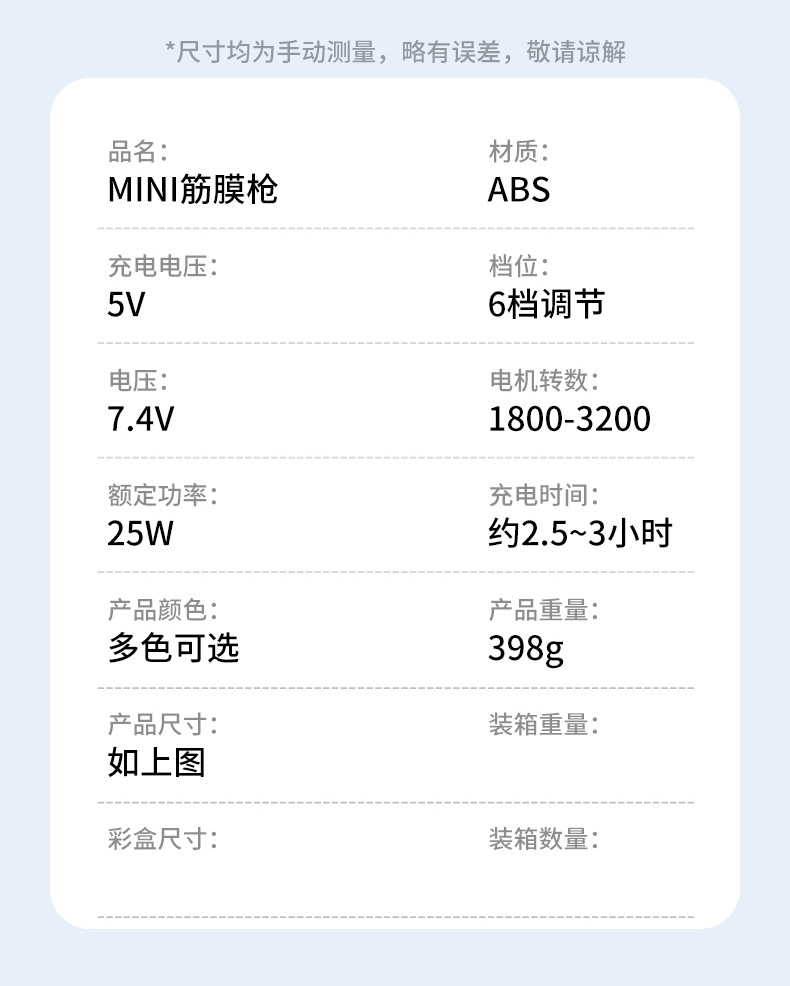Click the charging time 约2.5~3小时
The height and width of the screenshot is (986, 790).
(580, 534)
